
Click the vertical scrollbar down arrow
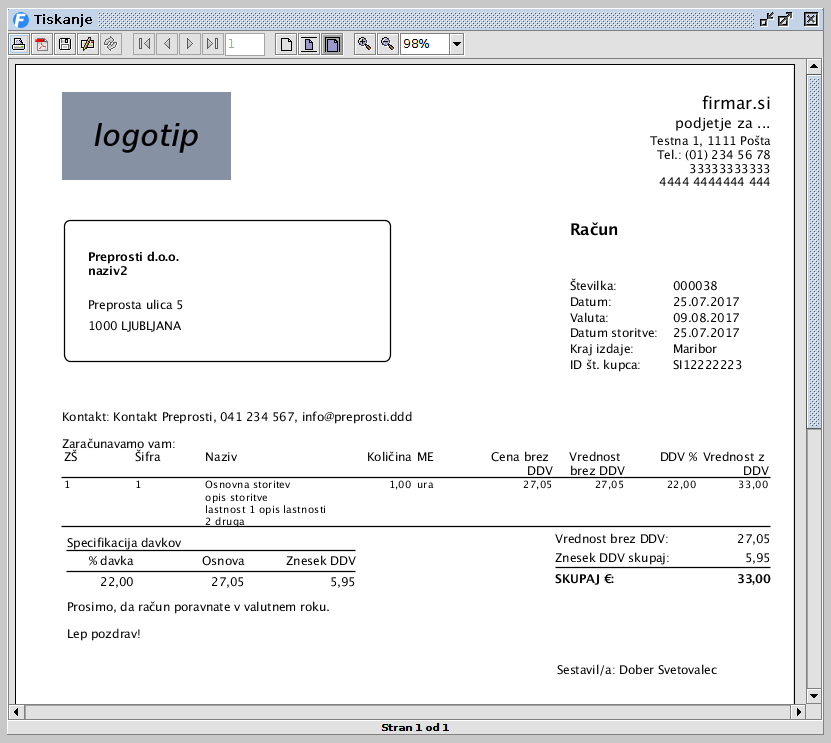point(814,695)
